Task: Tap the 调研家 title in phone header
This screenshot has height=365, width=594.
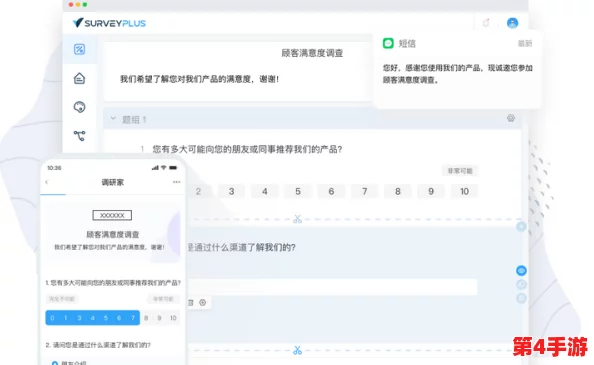Action: pyautogui.click(x=113, y=182)
